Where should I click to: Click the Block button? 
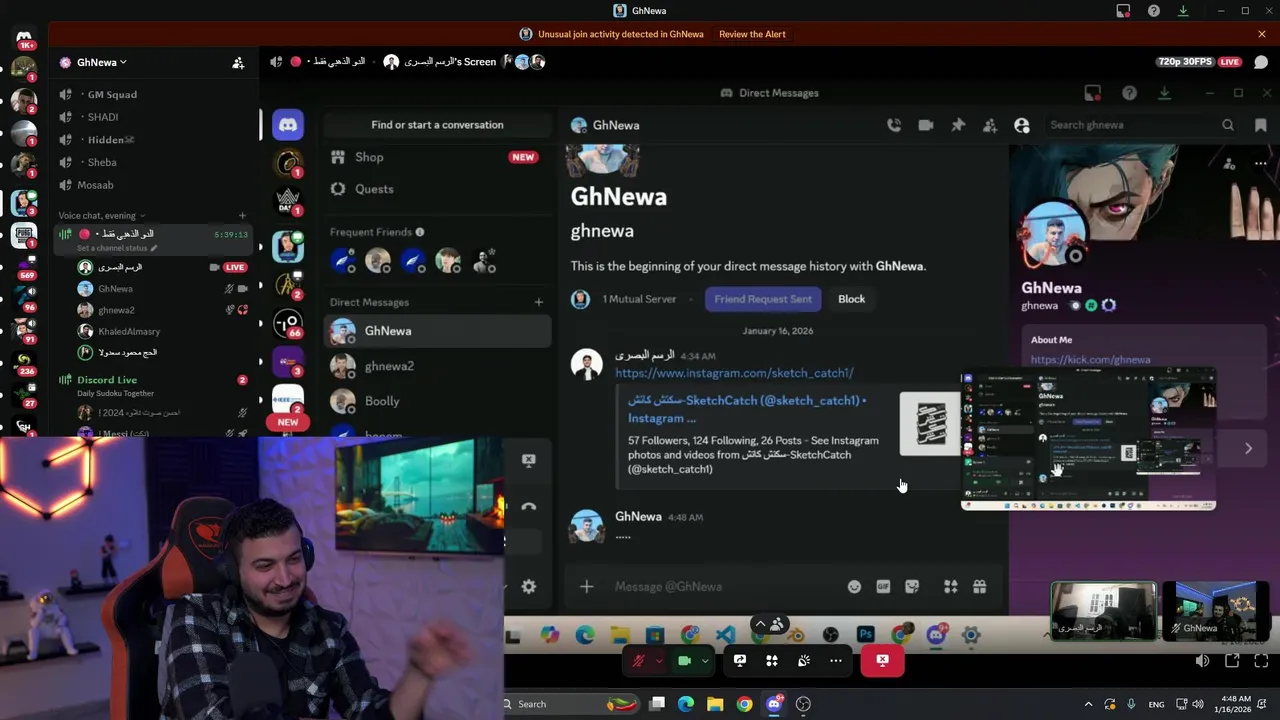pyautogui.click(x=851, y=299)
